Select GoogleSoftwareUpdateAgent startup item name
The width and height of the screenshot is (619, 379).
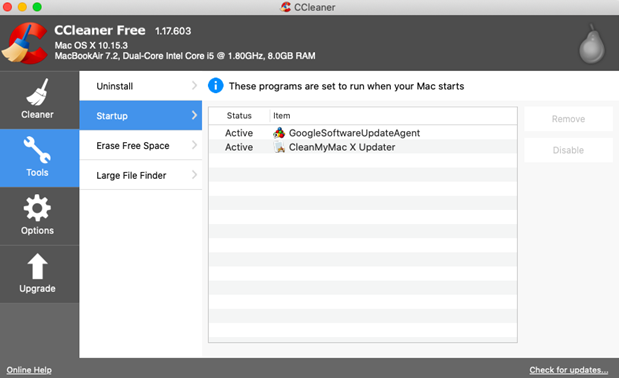tap(355, 133)
